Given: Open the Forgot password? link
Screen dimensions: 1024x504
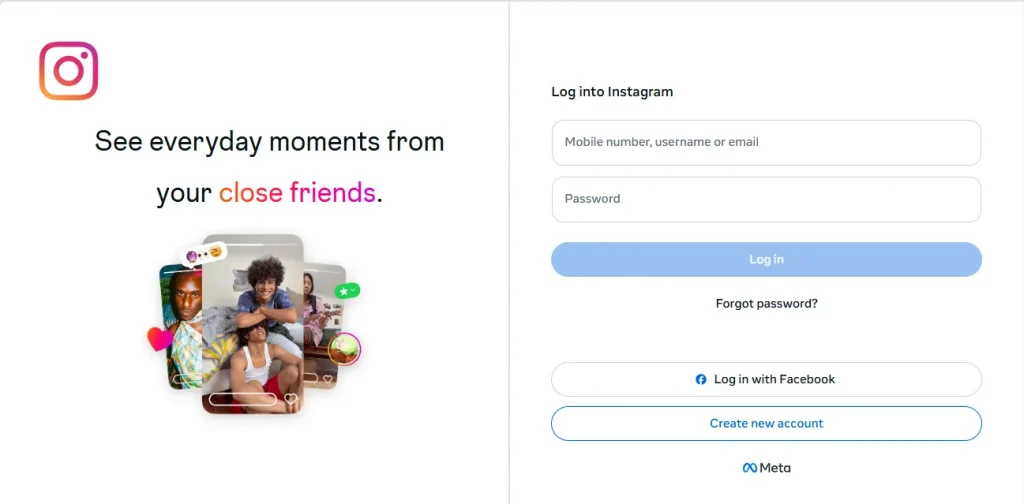Looking at the screenshot, I should 766,304.
